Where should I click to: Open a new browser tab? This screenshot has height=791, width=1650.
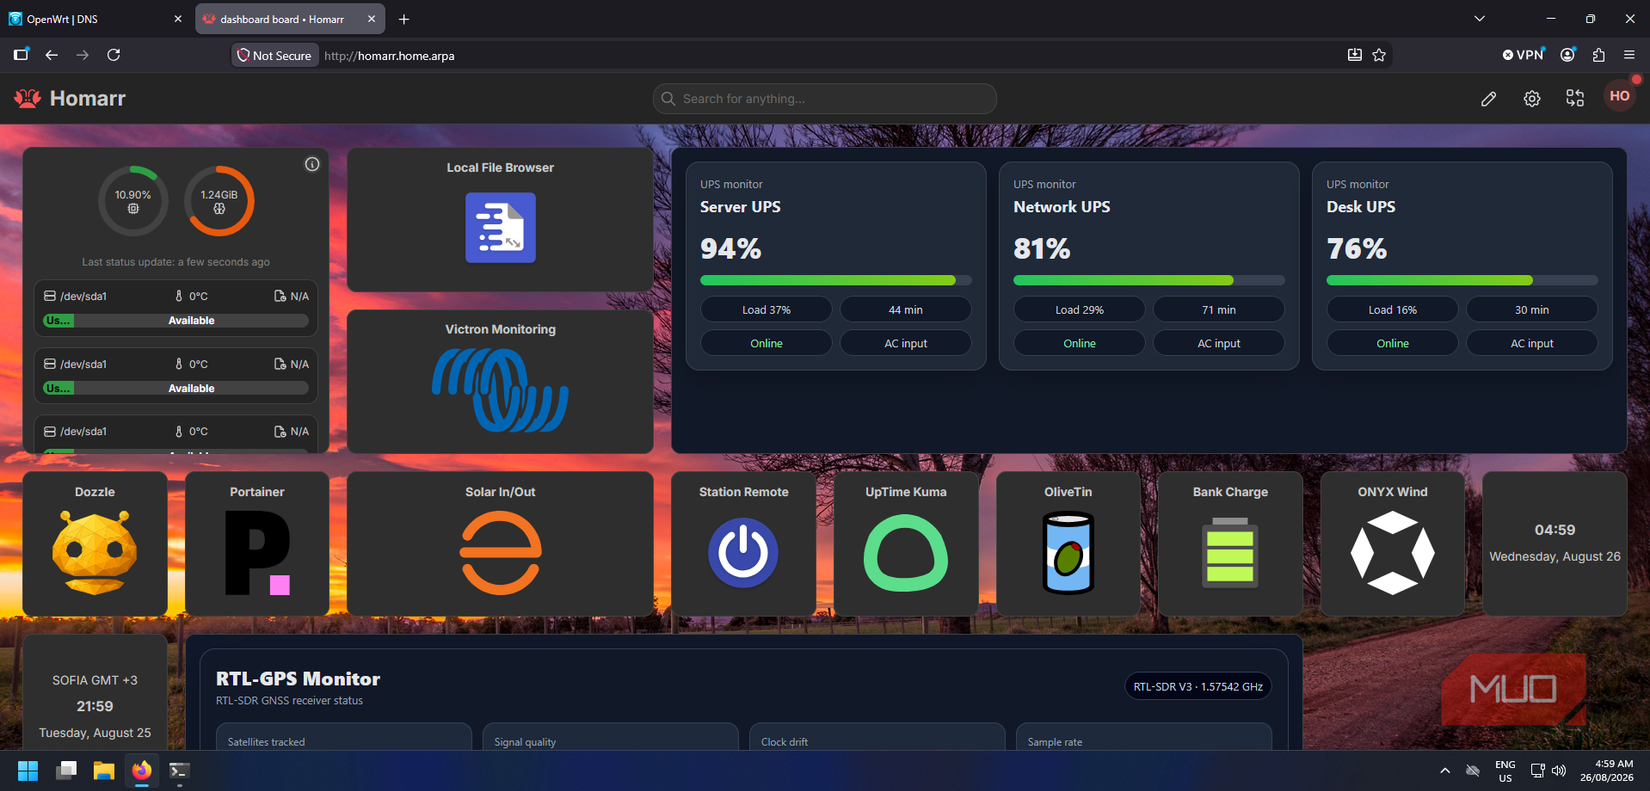(x=404, y=19)
